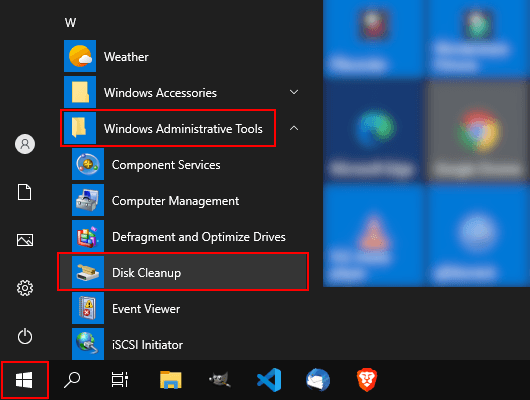Image resolution: width=530 pixels, height=400 pixels.
Task: Select the Weather label
Action: coord(126,57)
